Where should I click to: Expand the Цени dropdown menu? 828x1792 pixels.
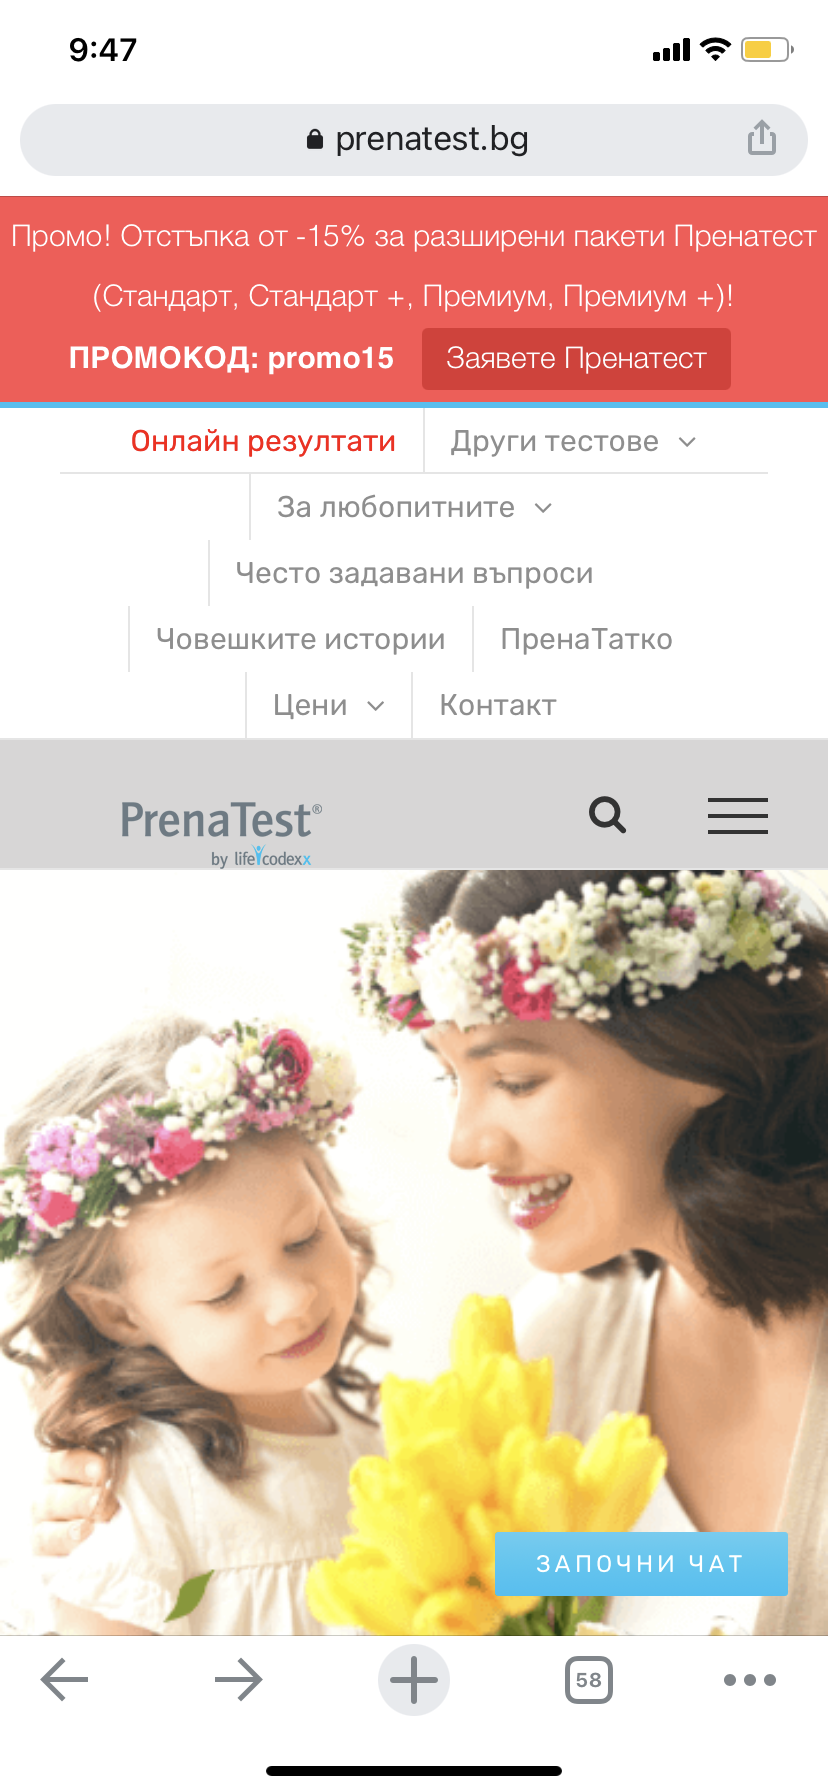pos(329,705)
